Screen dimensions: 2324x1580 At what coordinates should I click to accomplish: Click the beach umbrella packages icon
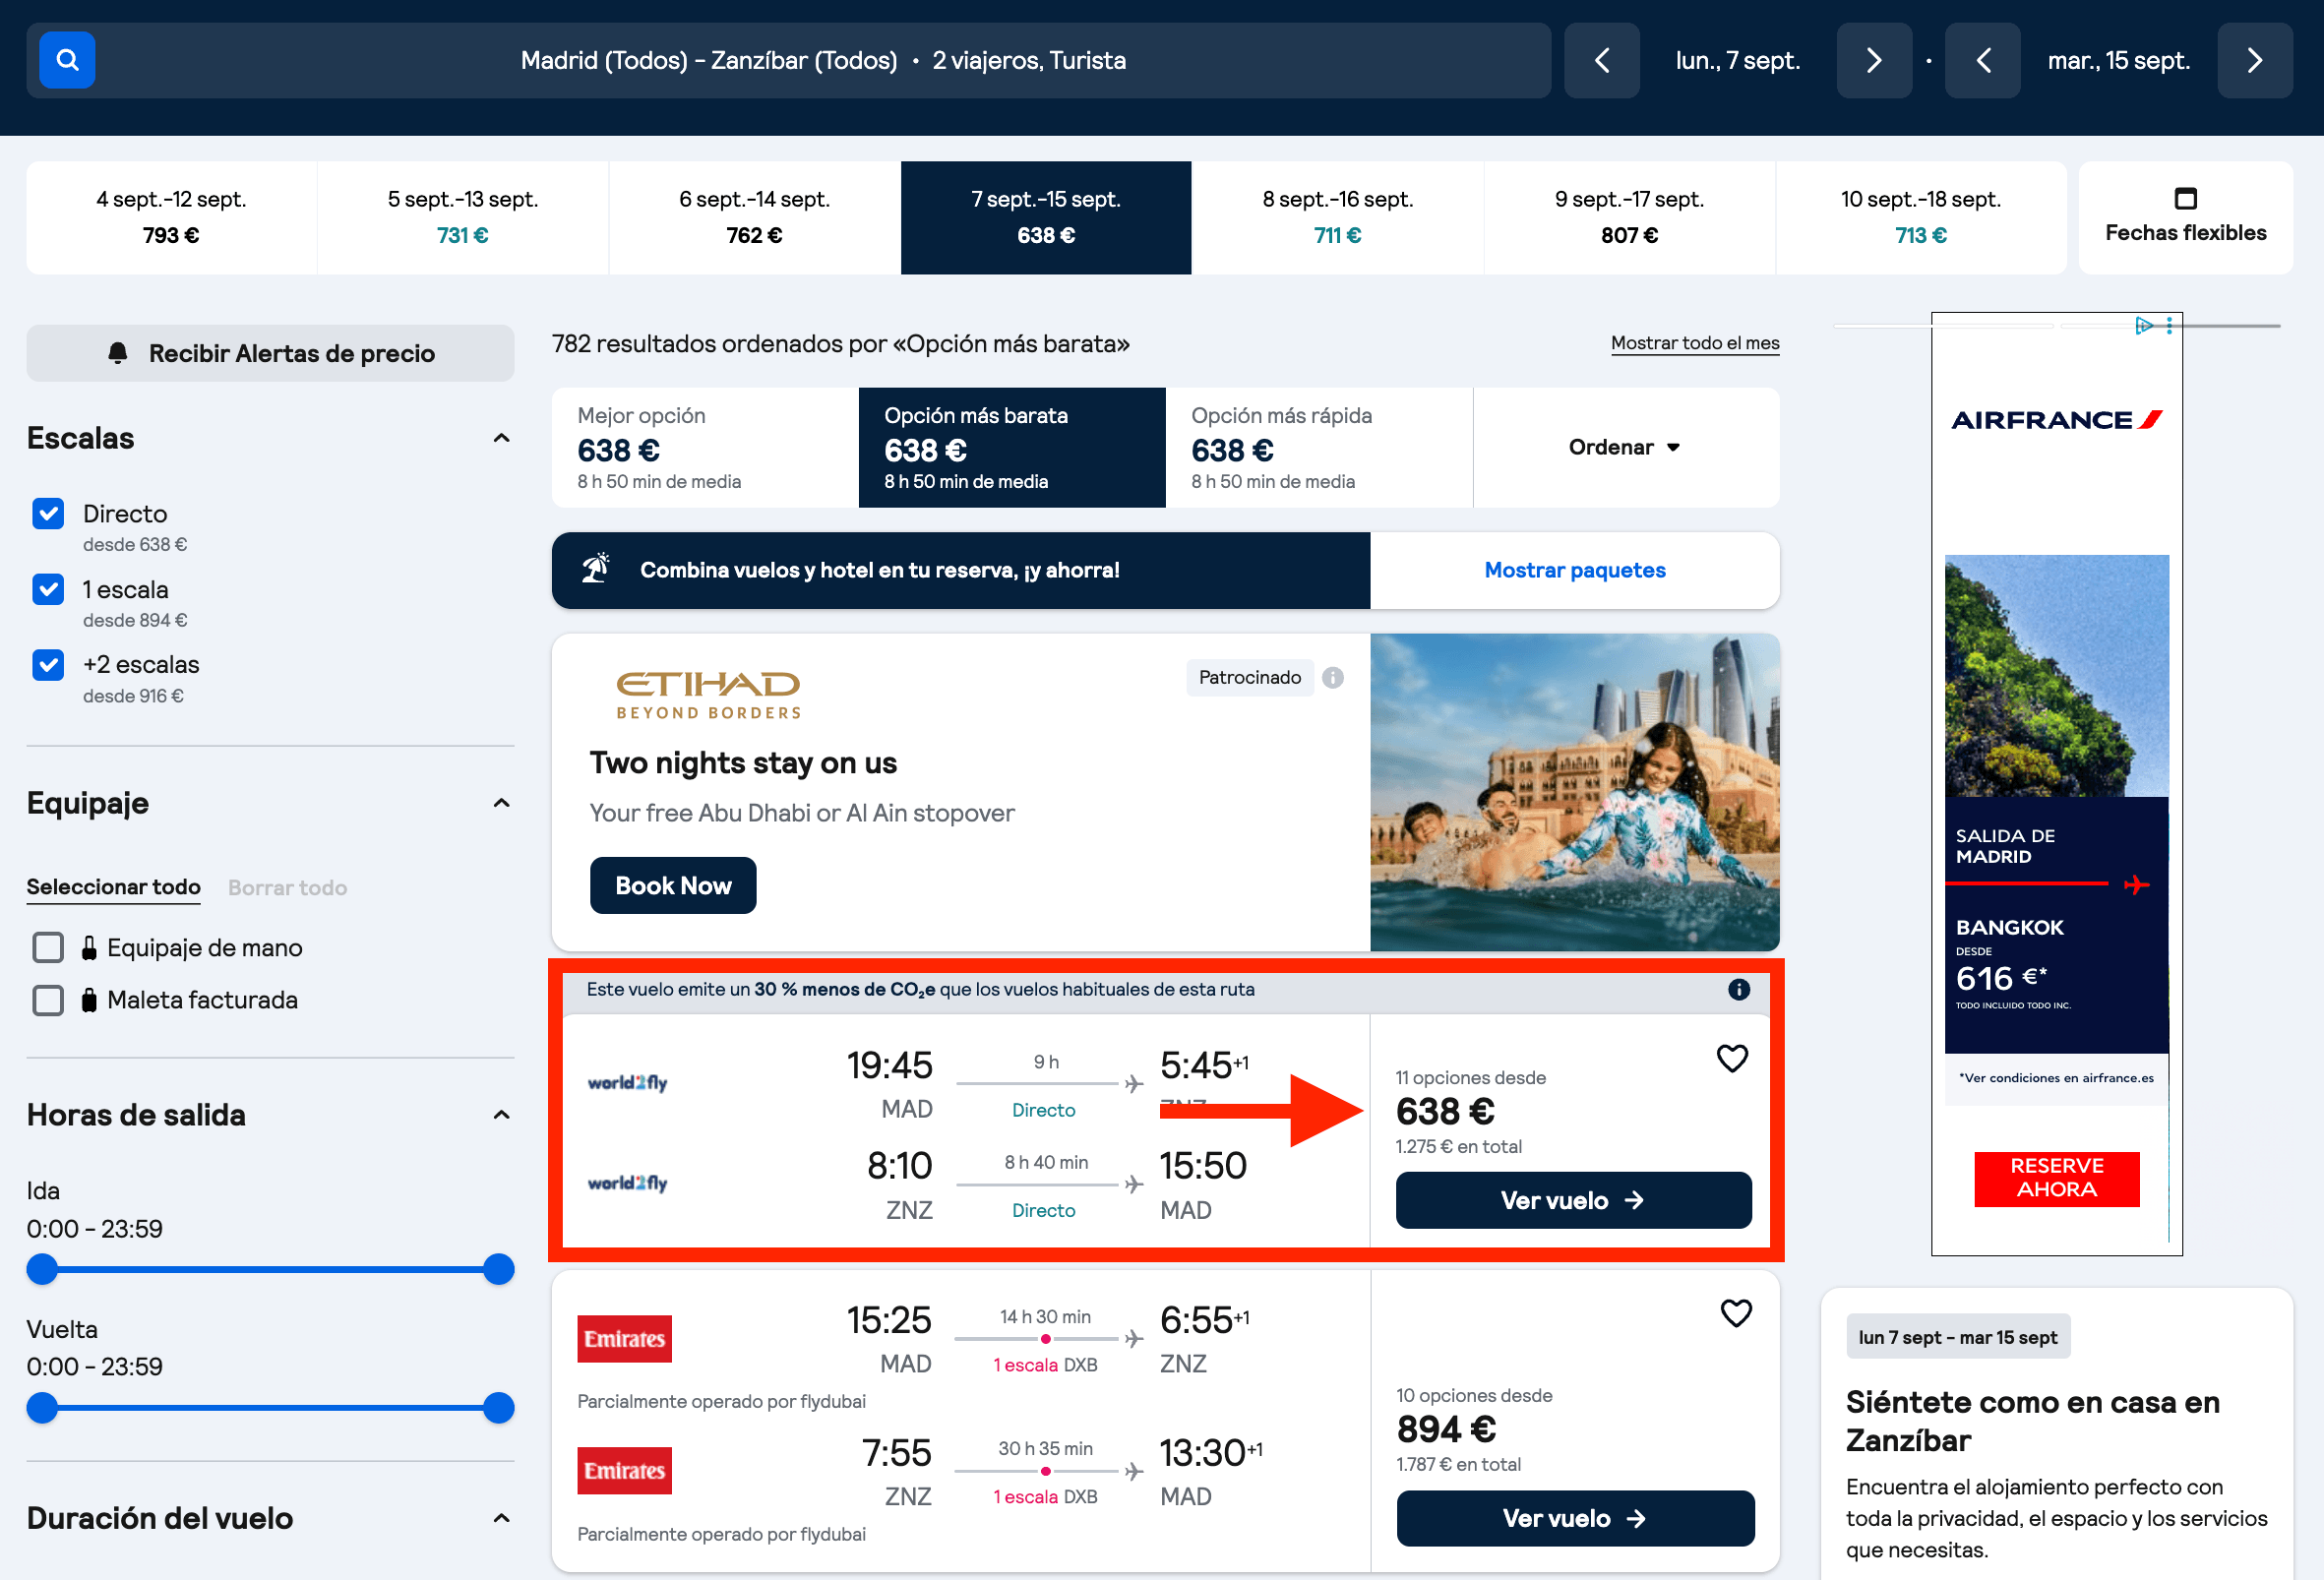[596, 569]
